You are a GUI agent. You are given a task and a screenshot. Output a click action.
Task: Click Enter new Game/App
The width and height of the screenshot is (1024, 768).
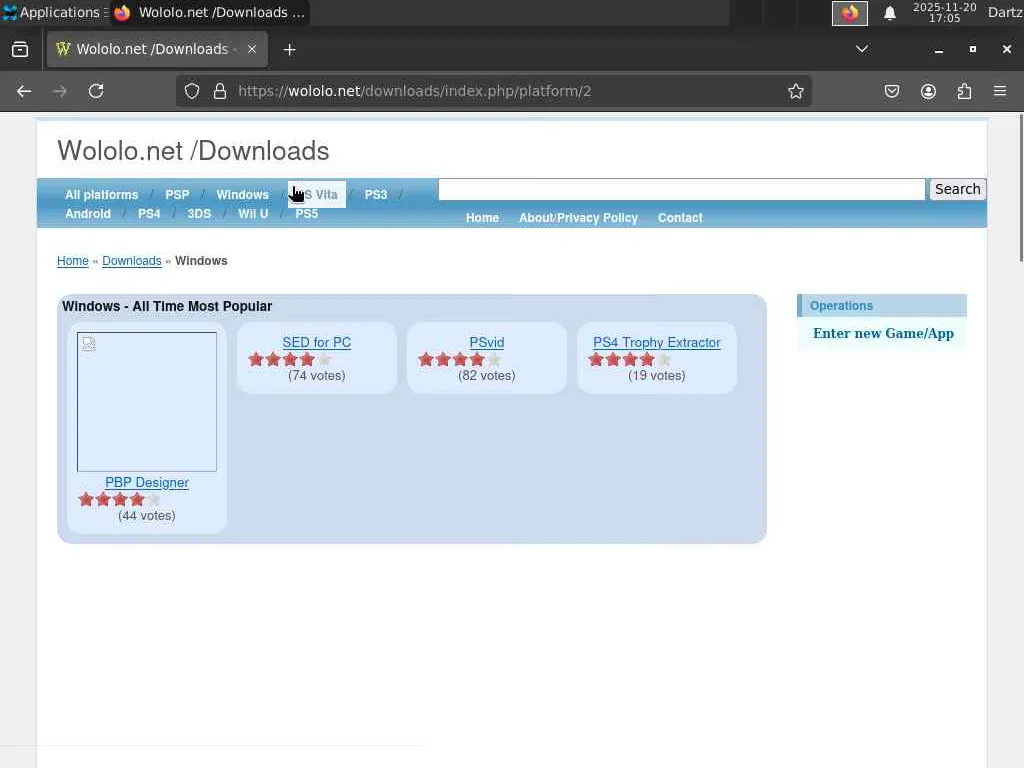(883, 333)
